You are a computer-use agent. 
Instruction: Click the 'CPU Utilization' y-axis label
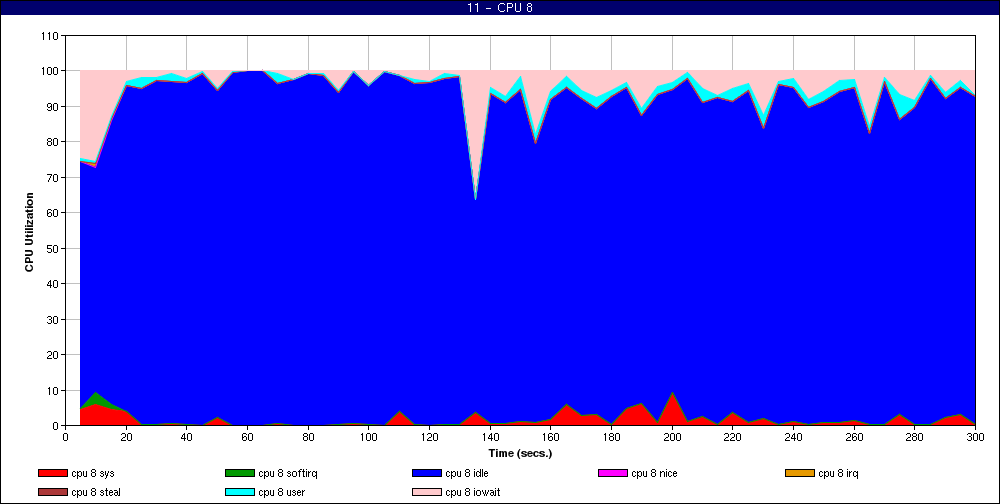(x=29, y=232)
